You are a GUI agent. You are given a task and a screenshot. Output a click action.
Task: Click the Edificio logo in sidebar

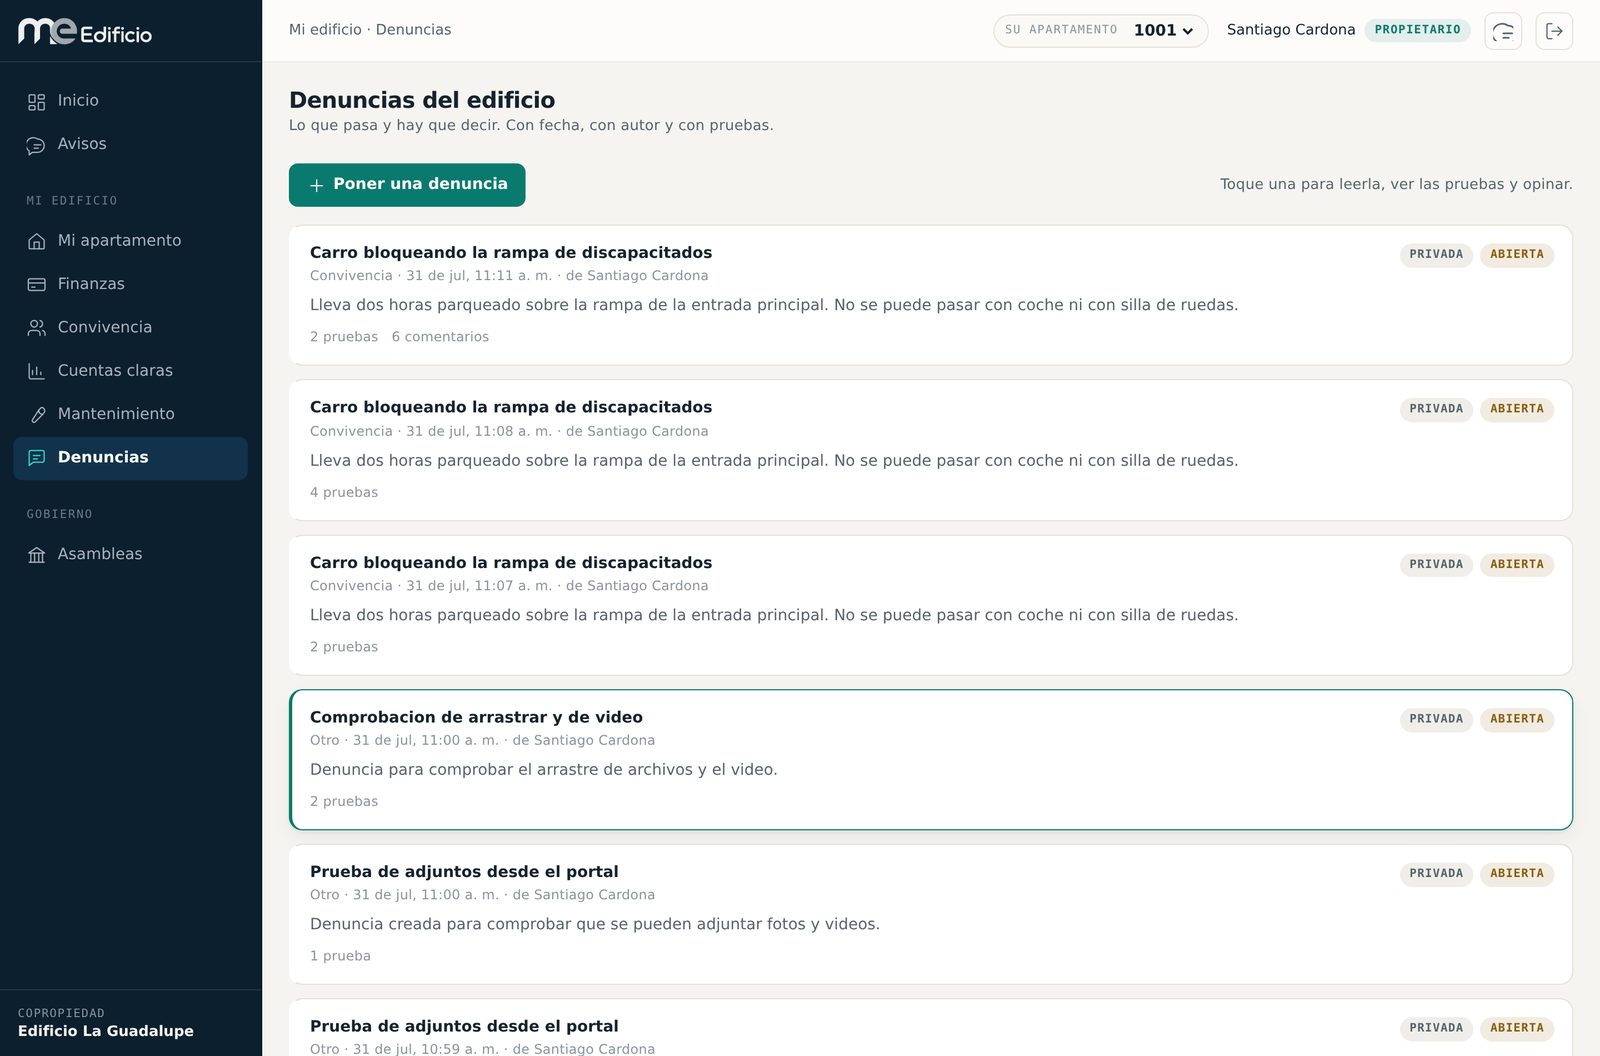[85, 32]
